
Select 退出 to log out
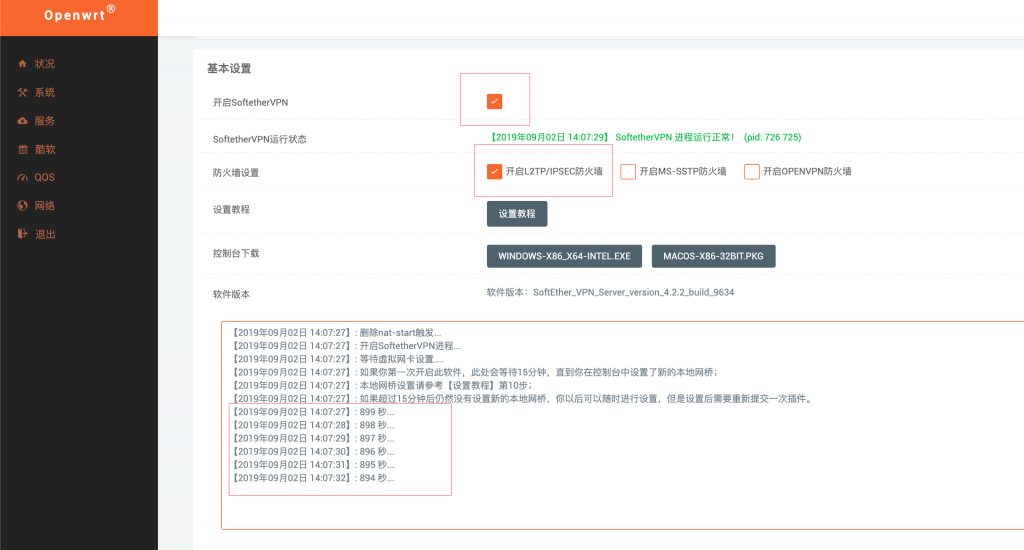[x=45, y=234]
